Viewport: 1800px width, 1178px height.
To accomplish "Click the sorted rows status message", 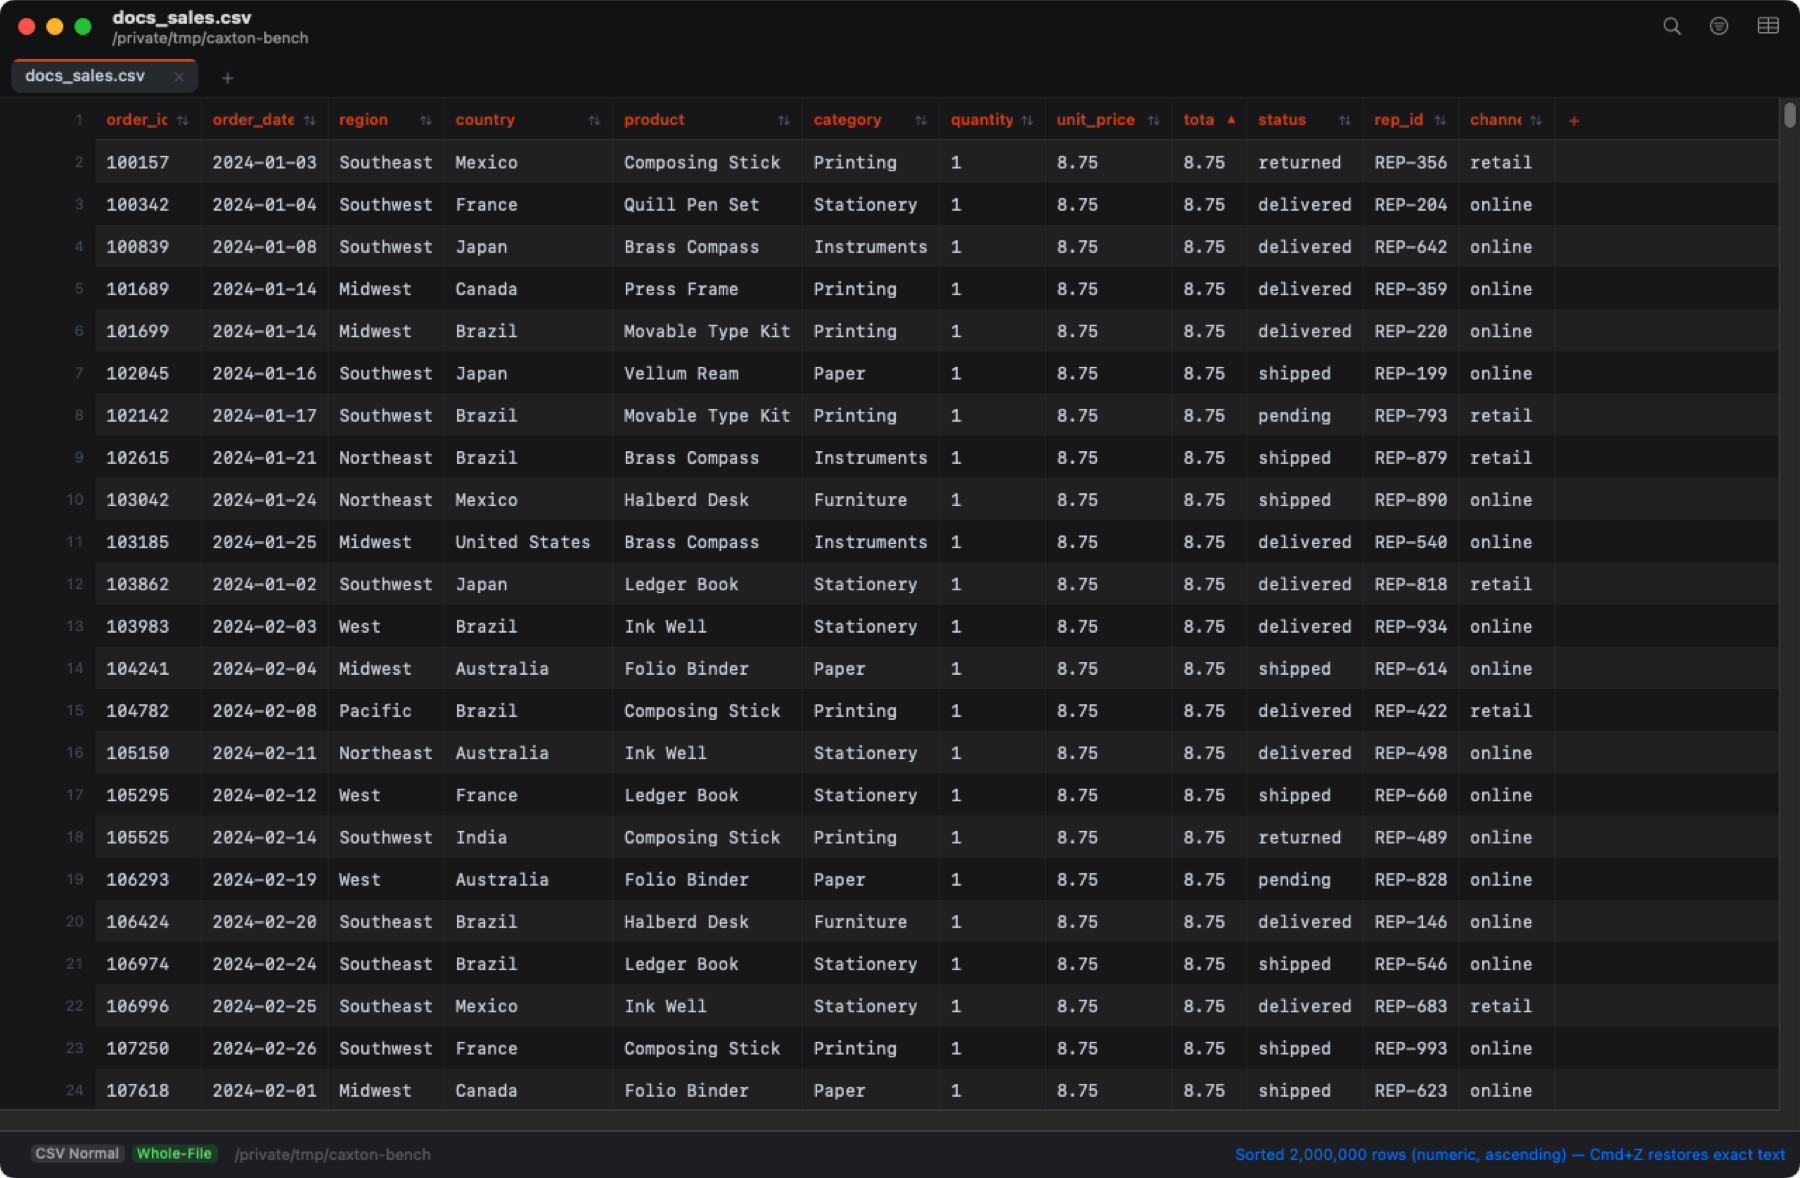I will click(x=1509, y=1154).
